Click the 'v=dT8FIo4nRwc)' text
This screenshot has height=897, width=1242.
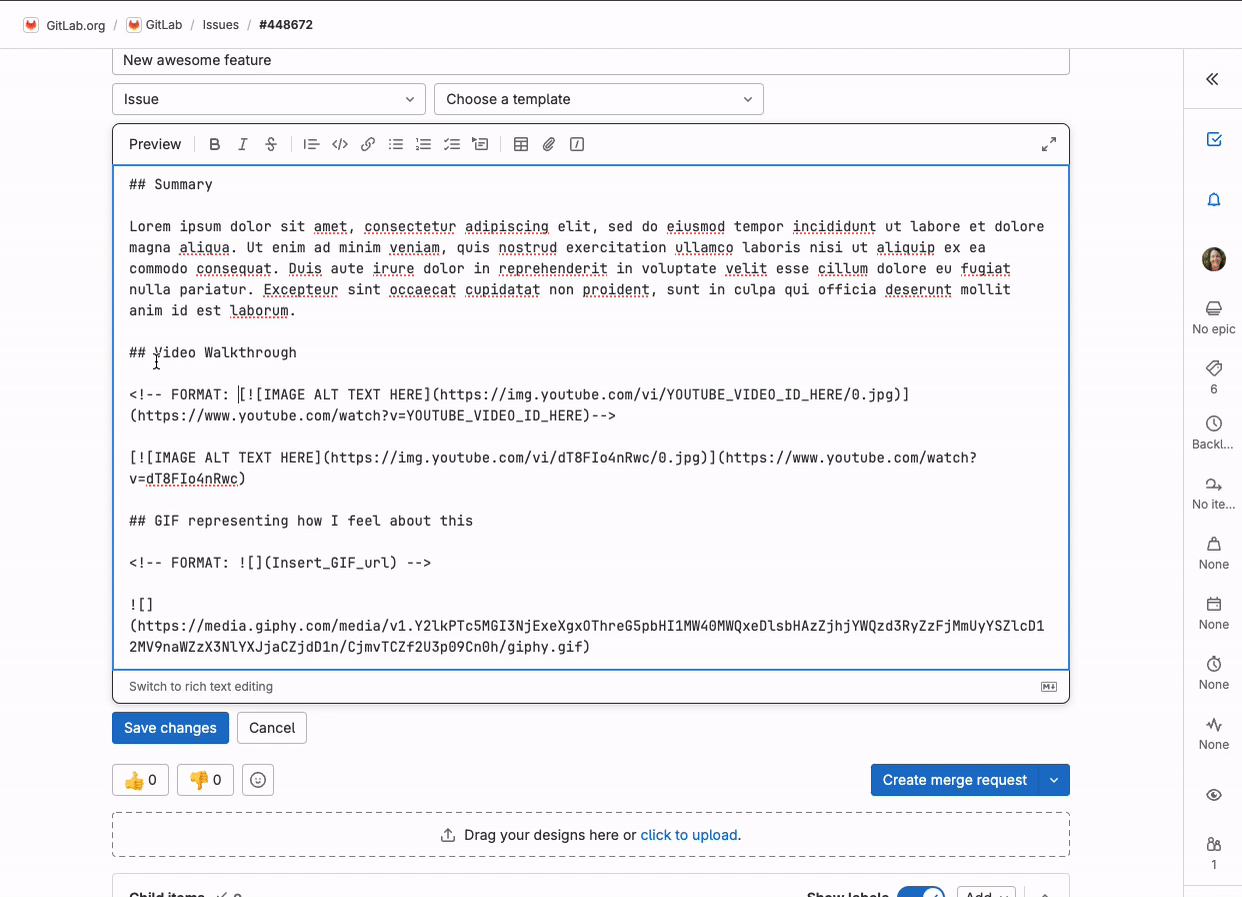[x=187, y=479]
